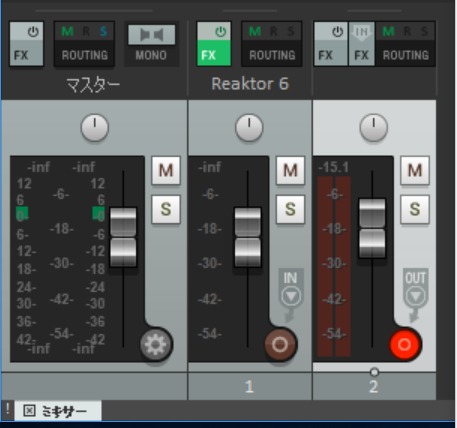
Task: Disarm record on track 2
Action: pyautogui.click(x=405, y=344)
